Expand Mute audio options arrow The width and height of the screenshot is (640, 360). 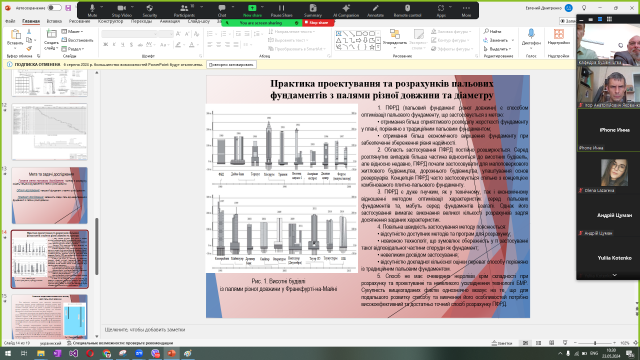click(102, 7)
